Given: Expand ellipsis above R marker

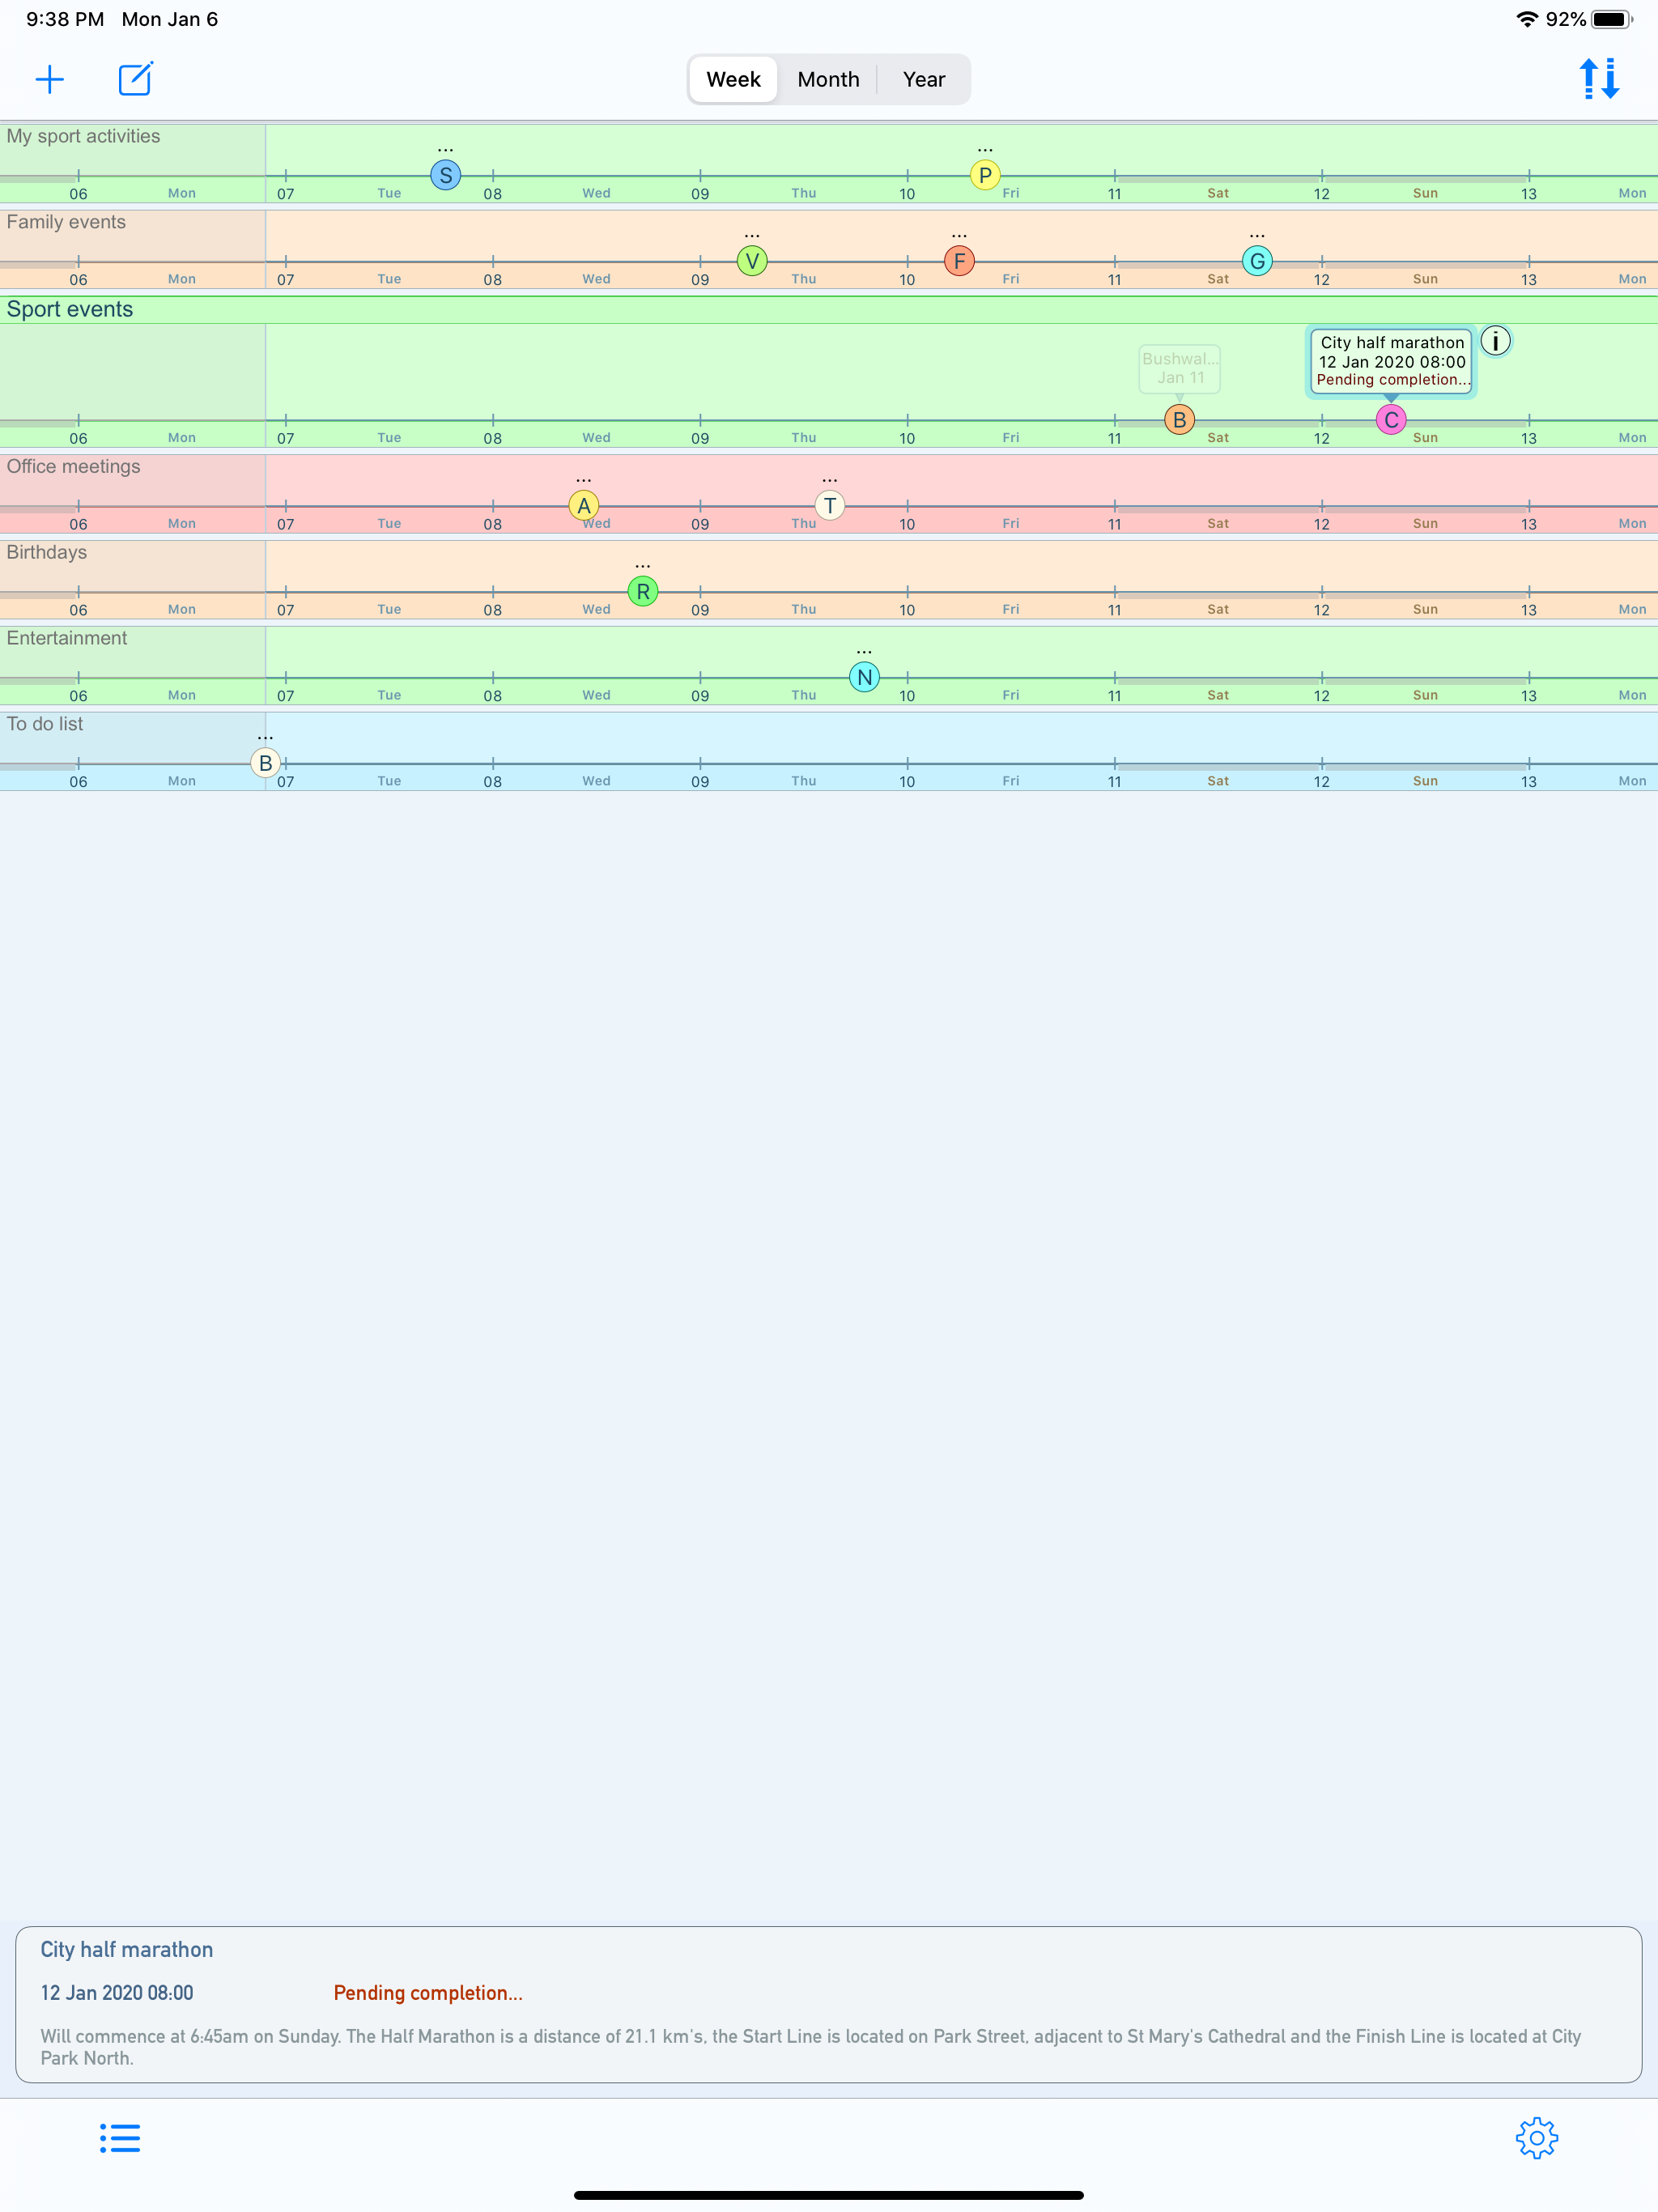Looking at the screenshot, I should pos(642,566).
